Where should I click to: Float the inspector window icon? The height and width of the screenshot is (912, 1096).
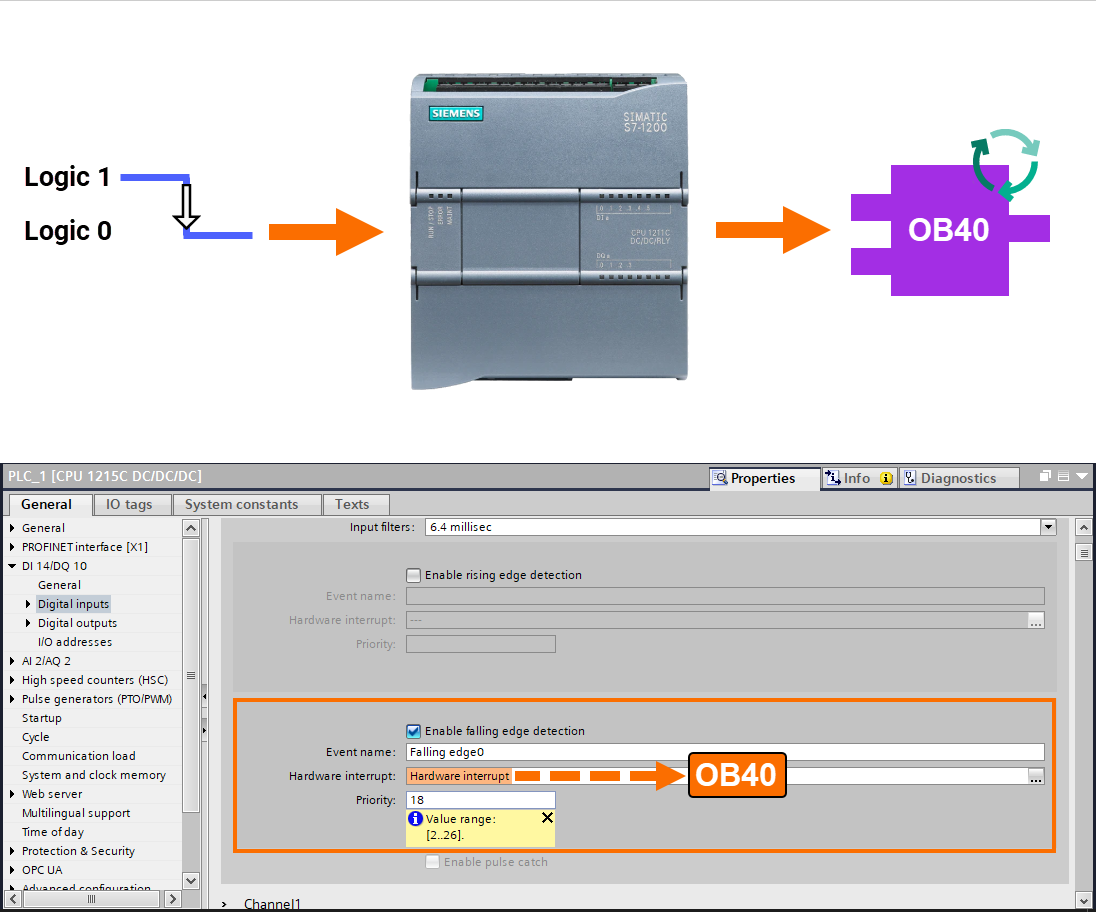click(1045, 476)
